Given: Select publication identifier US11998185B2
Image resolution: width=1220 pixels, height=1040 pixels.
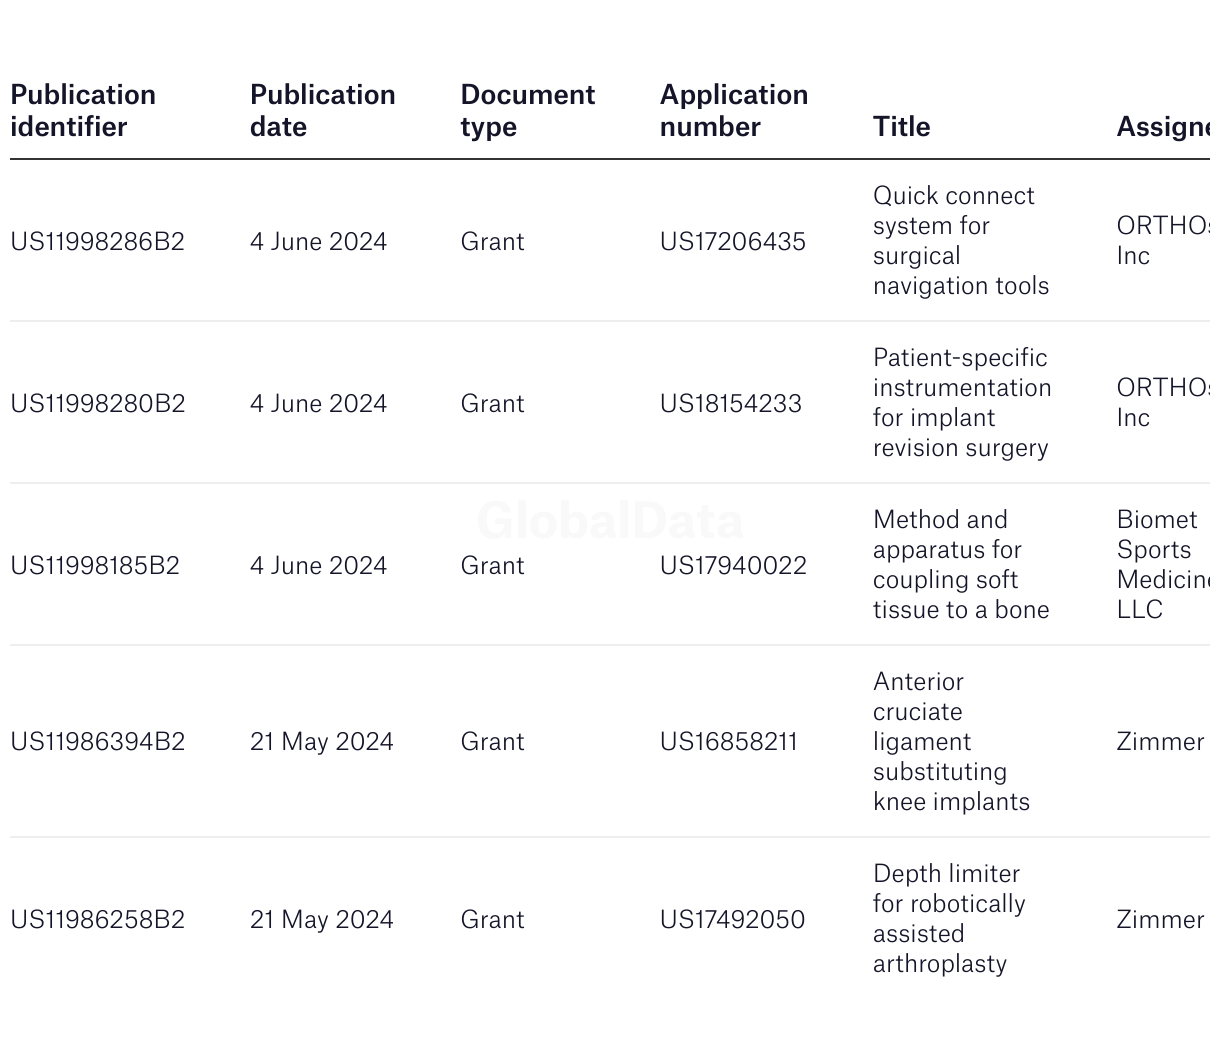Looking at the screenshot, I should click(x=95, y=566).
